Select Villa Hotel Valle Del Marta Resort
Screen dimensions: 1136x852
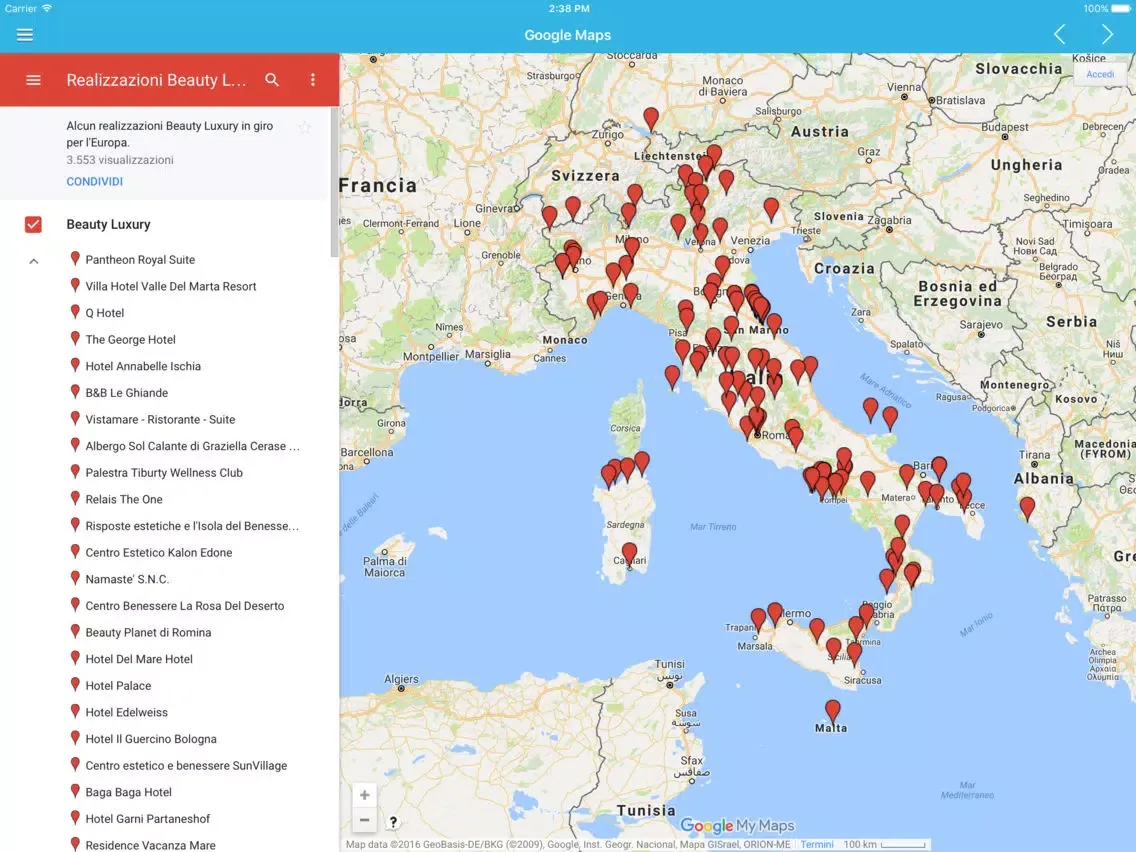click(x=171, y=286)
